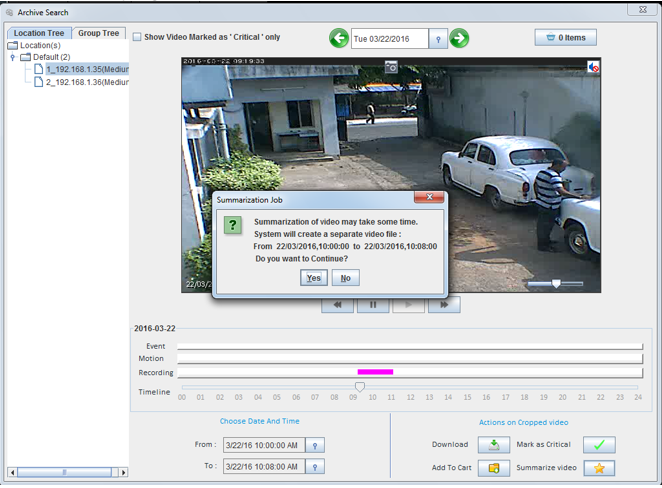662x488 pixels.
Task: Click the Summarize video star icon
Action: (599, 468)
